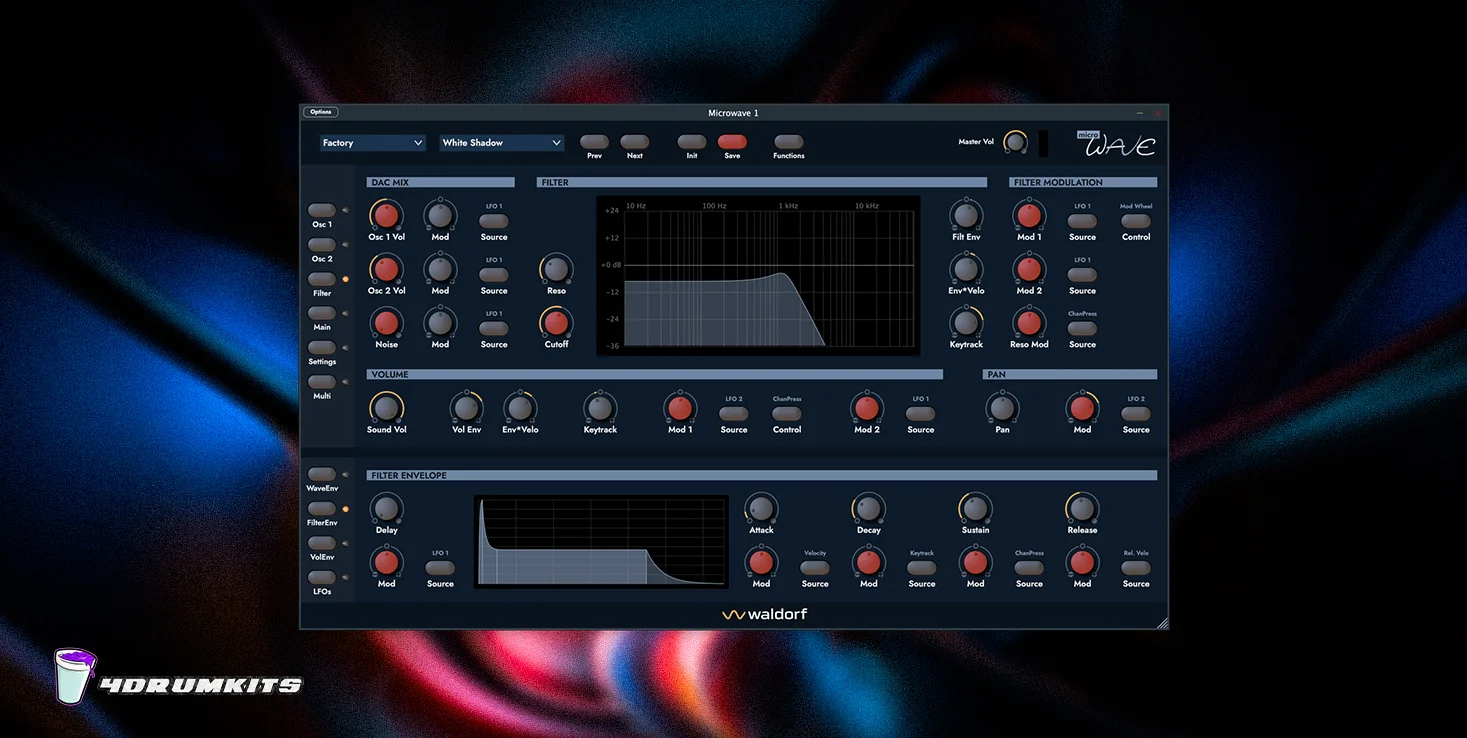Open the Factory bank dropdown
Viewport: 1467px width, 738px height.
[373, 143]
